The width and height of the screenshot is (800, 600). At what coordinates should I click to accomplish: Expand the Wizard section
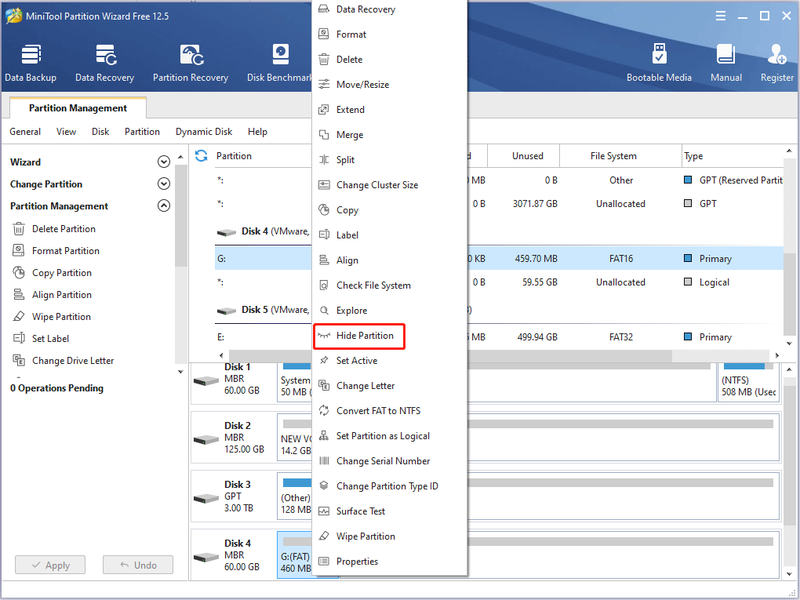coord(163,162)
